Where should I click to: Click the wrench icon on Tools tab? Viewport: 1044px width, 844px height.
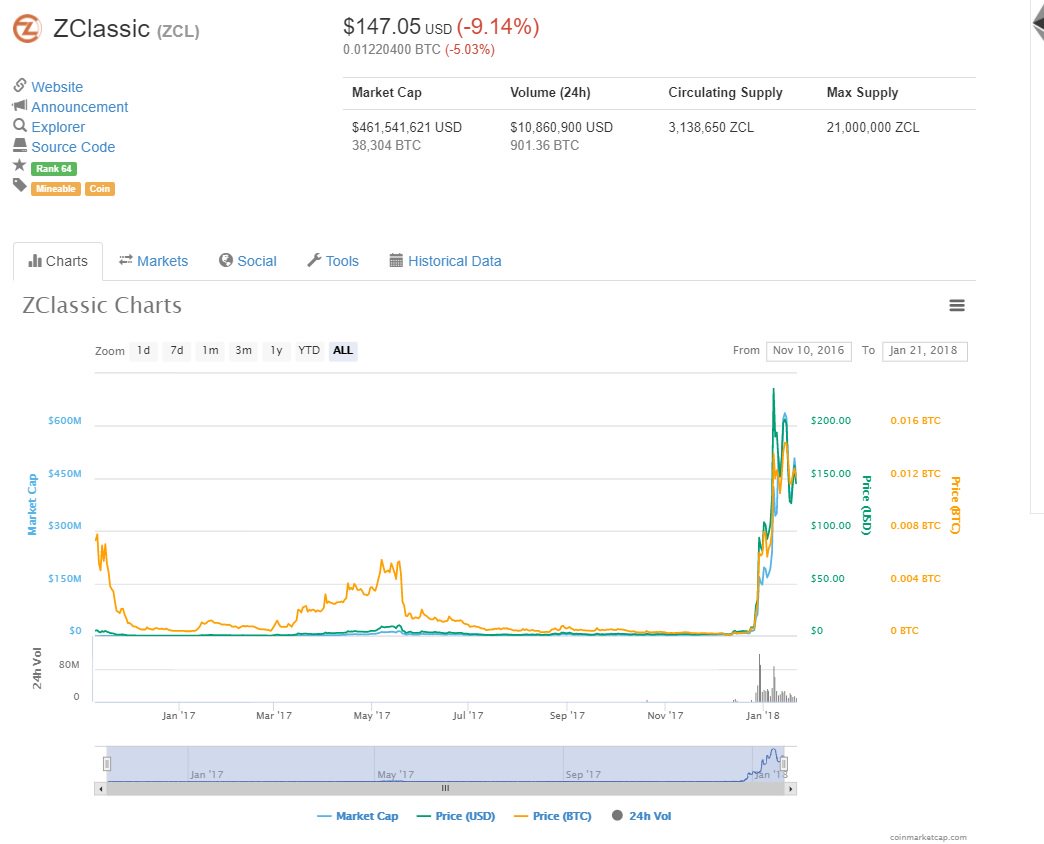[314, 260]
